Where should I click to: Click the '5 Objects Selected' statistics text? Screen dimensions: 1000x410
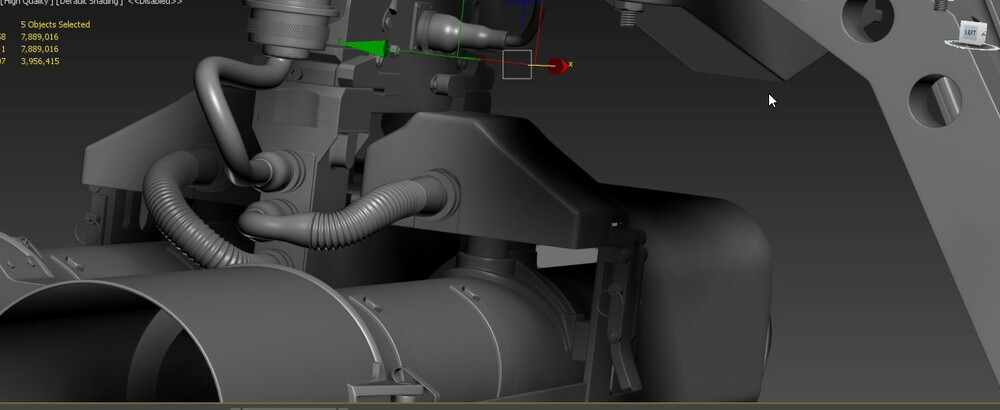pyautogui.click(x=55, y=24)
